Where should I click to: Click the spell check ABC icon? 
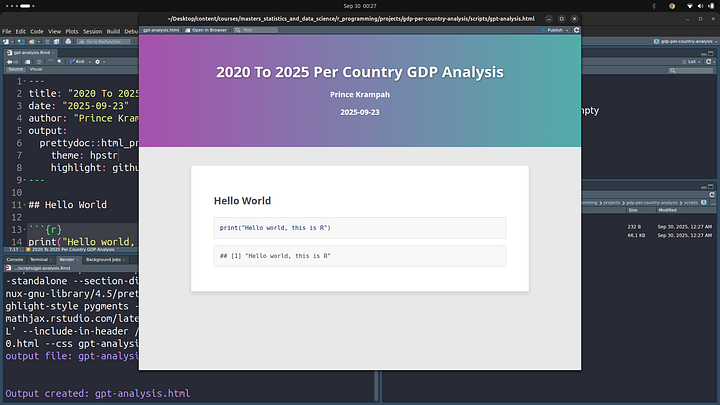(51, 62)
